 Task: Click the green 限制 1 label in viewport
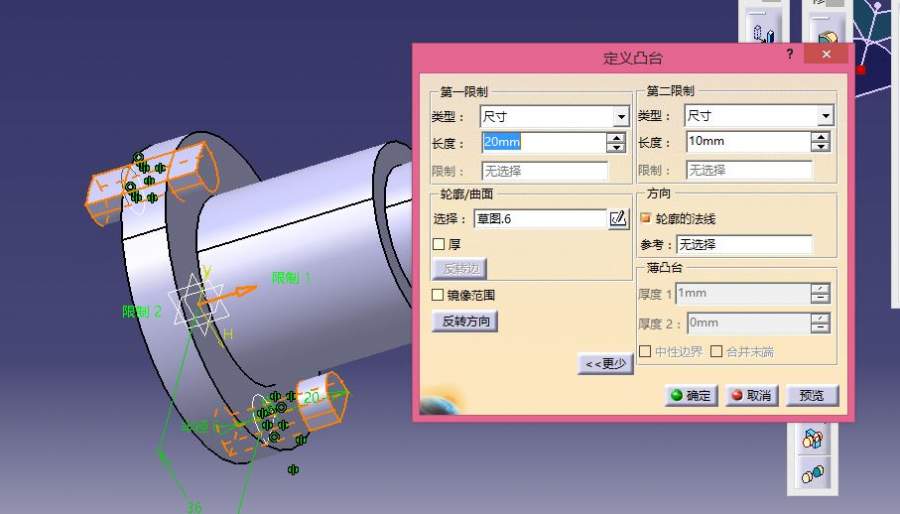(x=291, y=278)
